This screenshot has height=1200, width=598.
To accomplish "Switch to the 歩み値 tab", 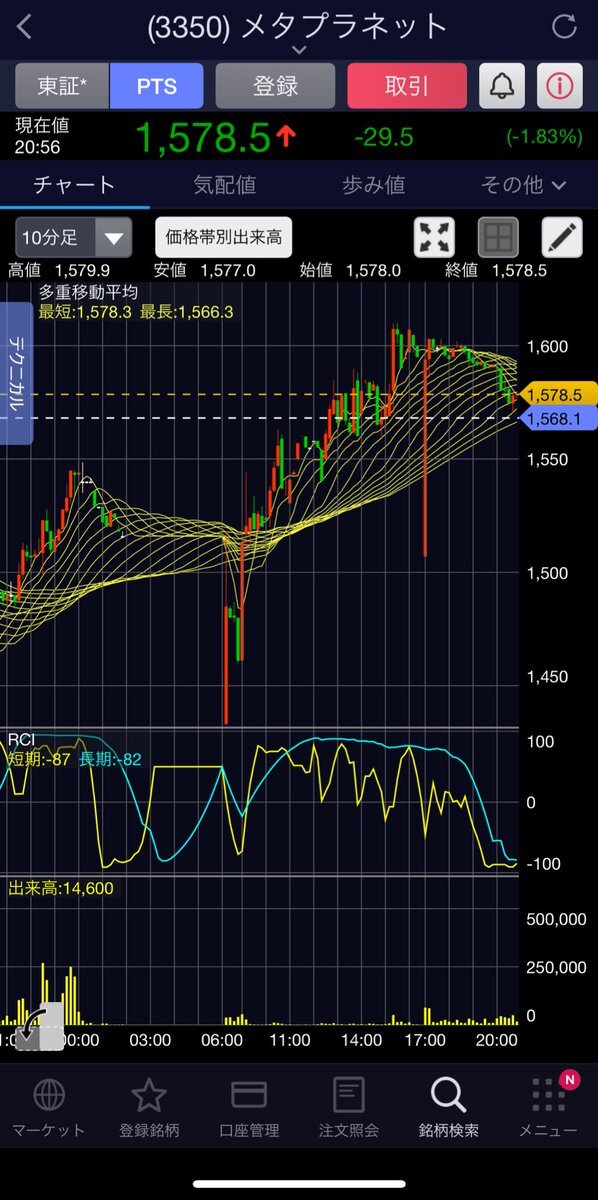I will 373,184.
